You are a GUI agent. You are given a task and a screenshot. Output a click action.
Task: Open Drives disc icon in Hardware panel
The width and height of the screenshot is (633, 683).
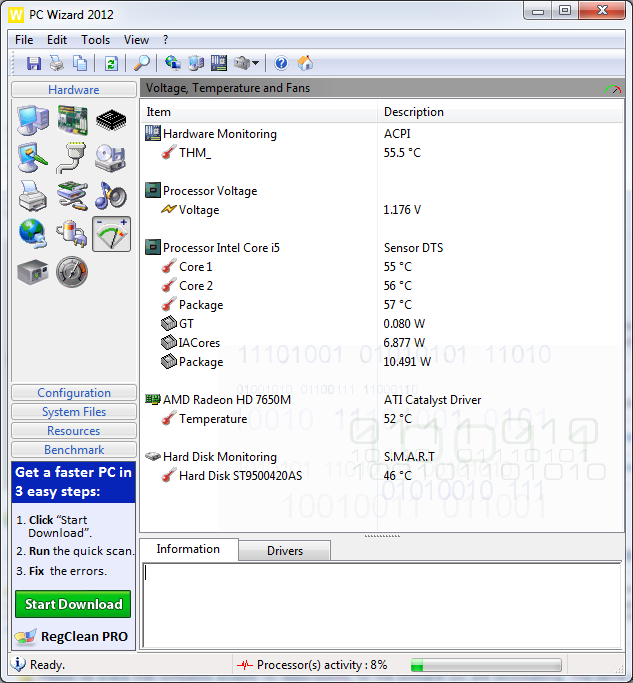[111, 158]
